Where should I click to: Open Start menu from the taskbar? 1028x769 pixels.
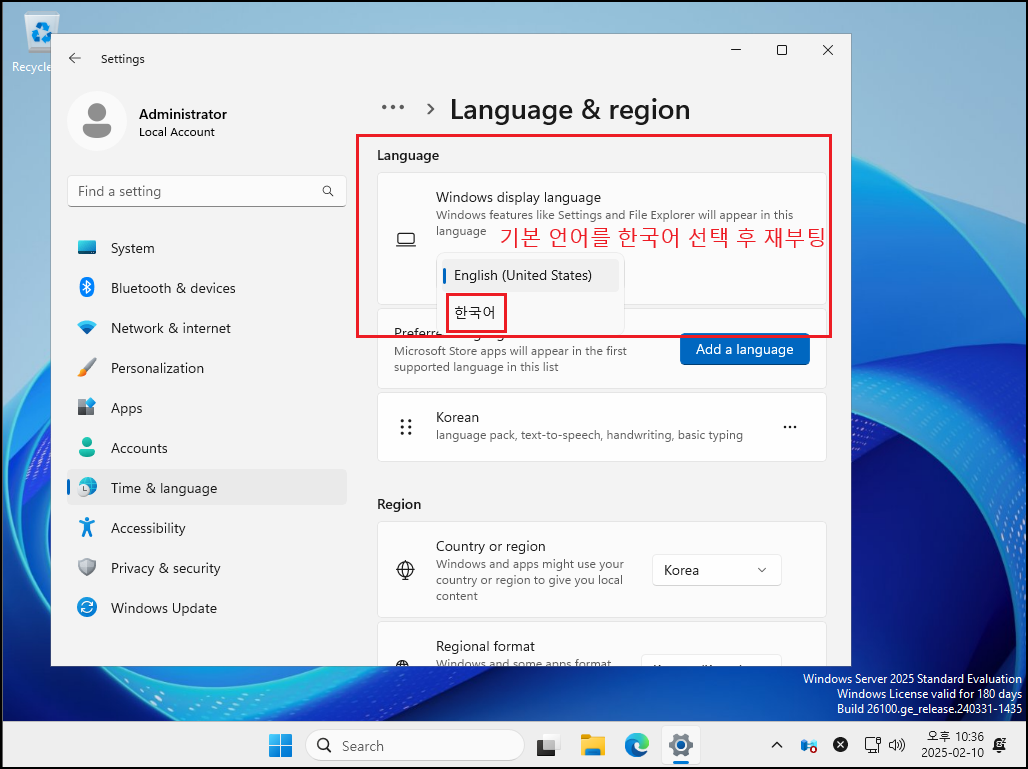coord(281,745)
